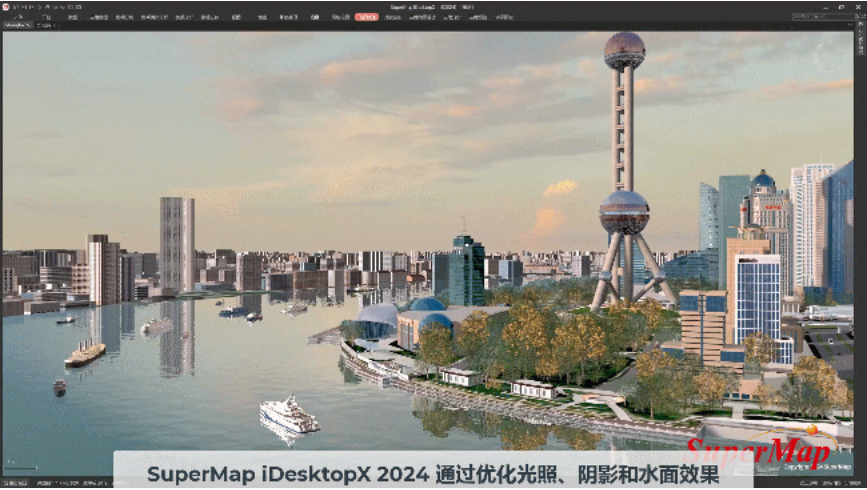Click the navigation compass in the scene corner
Viewport: 867px width, 490px height.
click(829, 54)
